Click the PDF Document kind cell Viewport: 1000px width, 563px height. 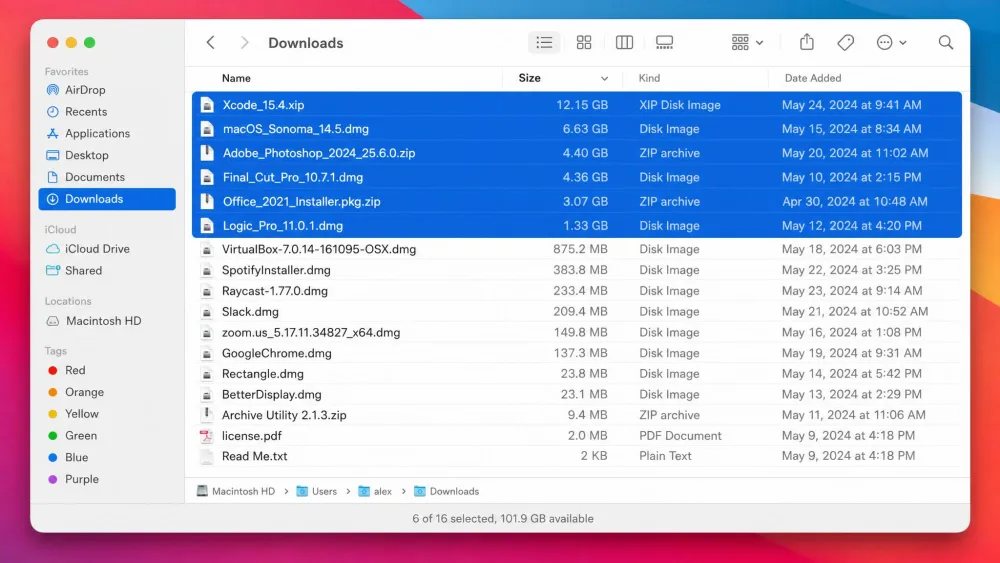pos(680,436)
